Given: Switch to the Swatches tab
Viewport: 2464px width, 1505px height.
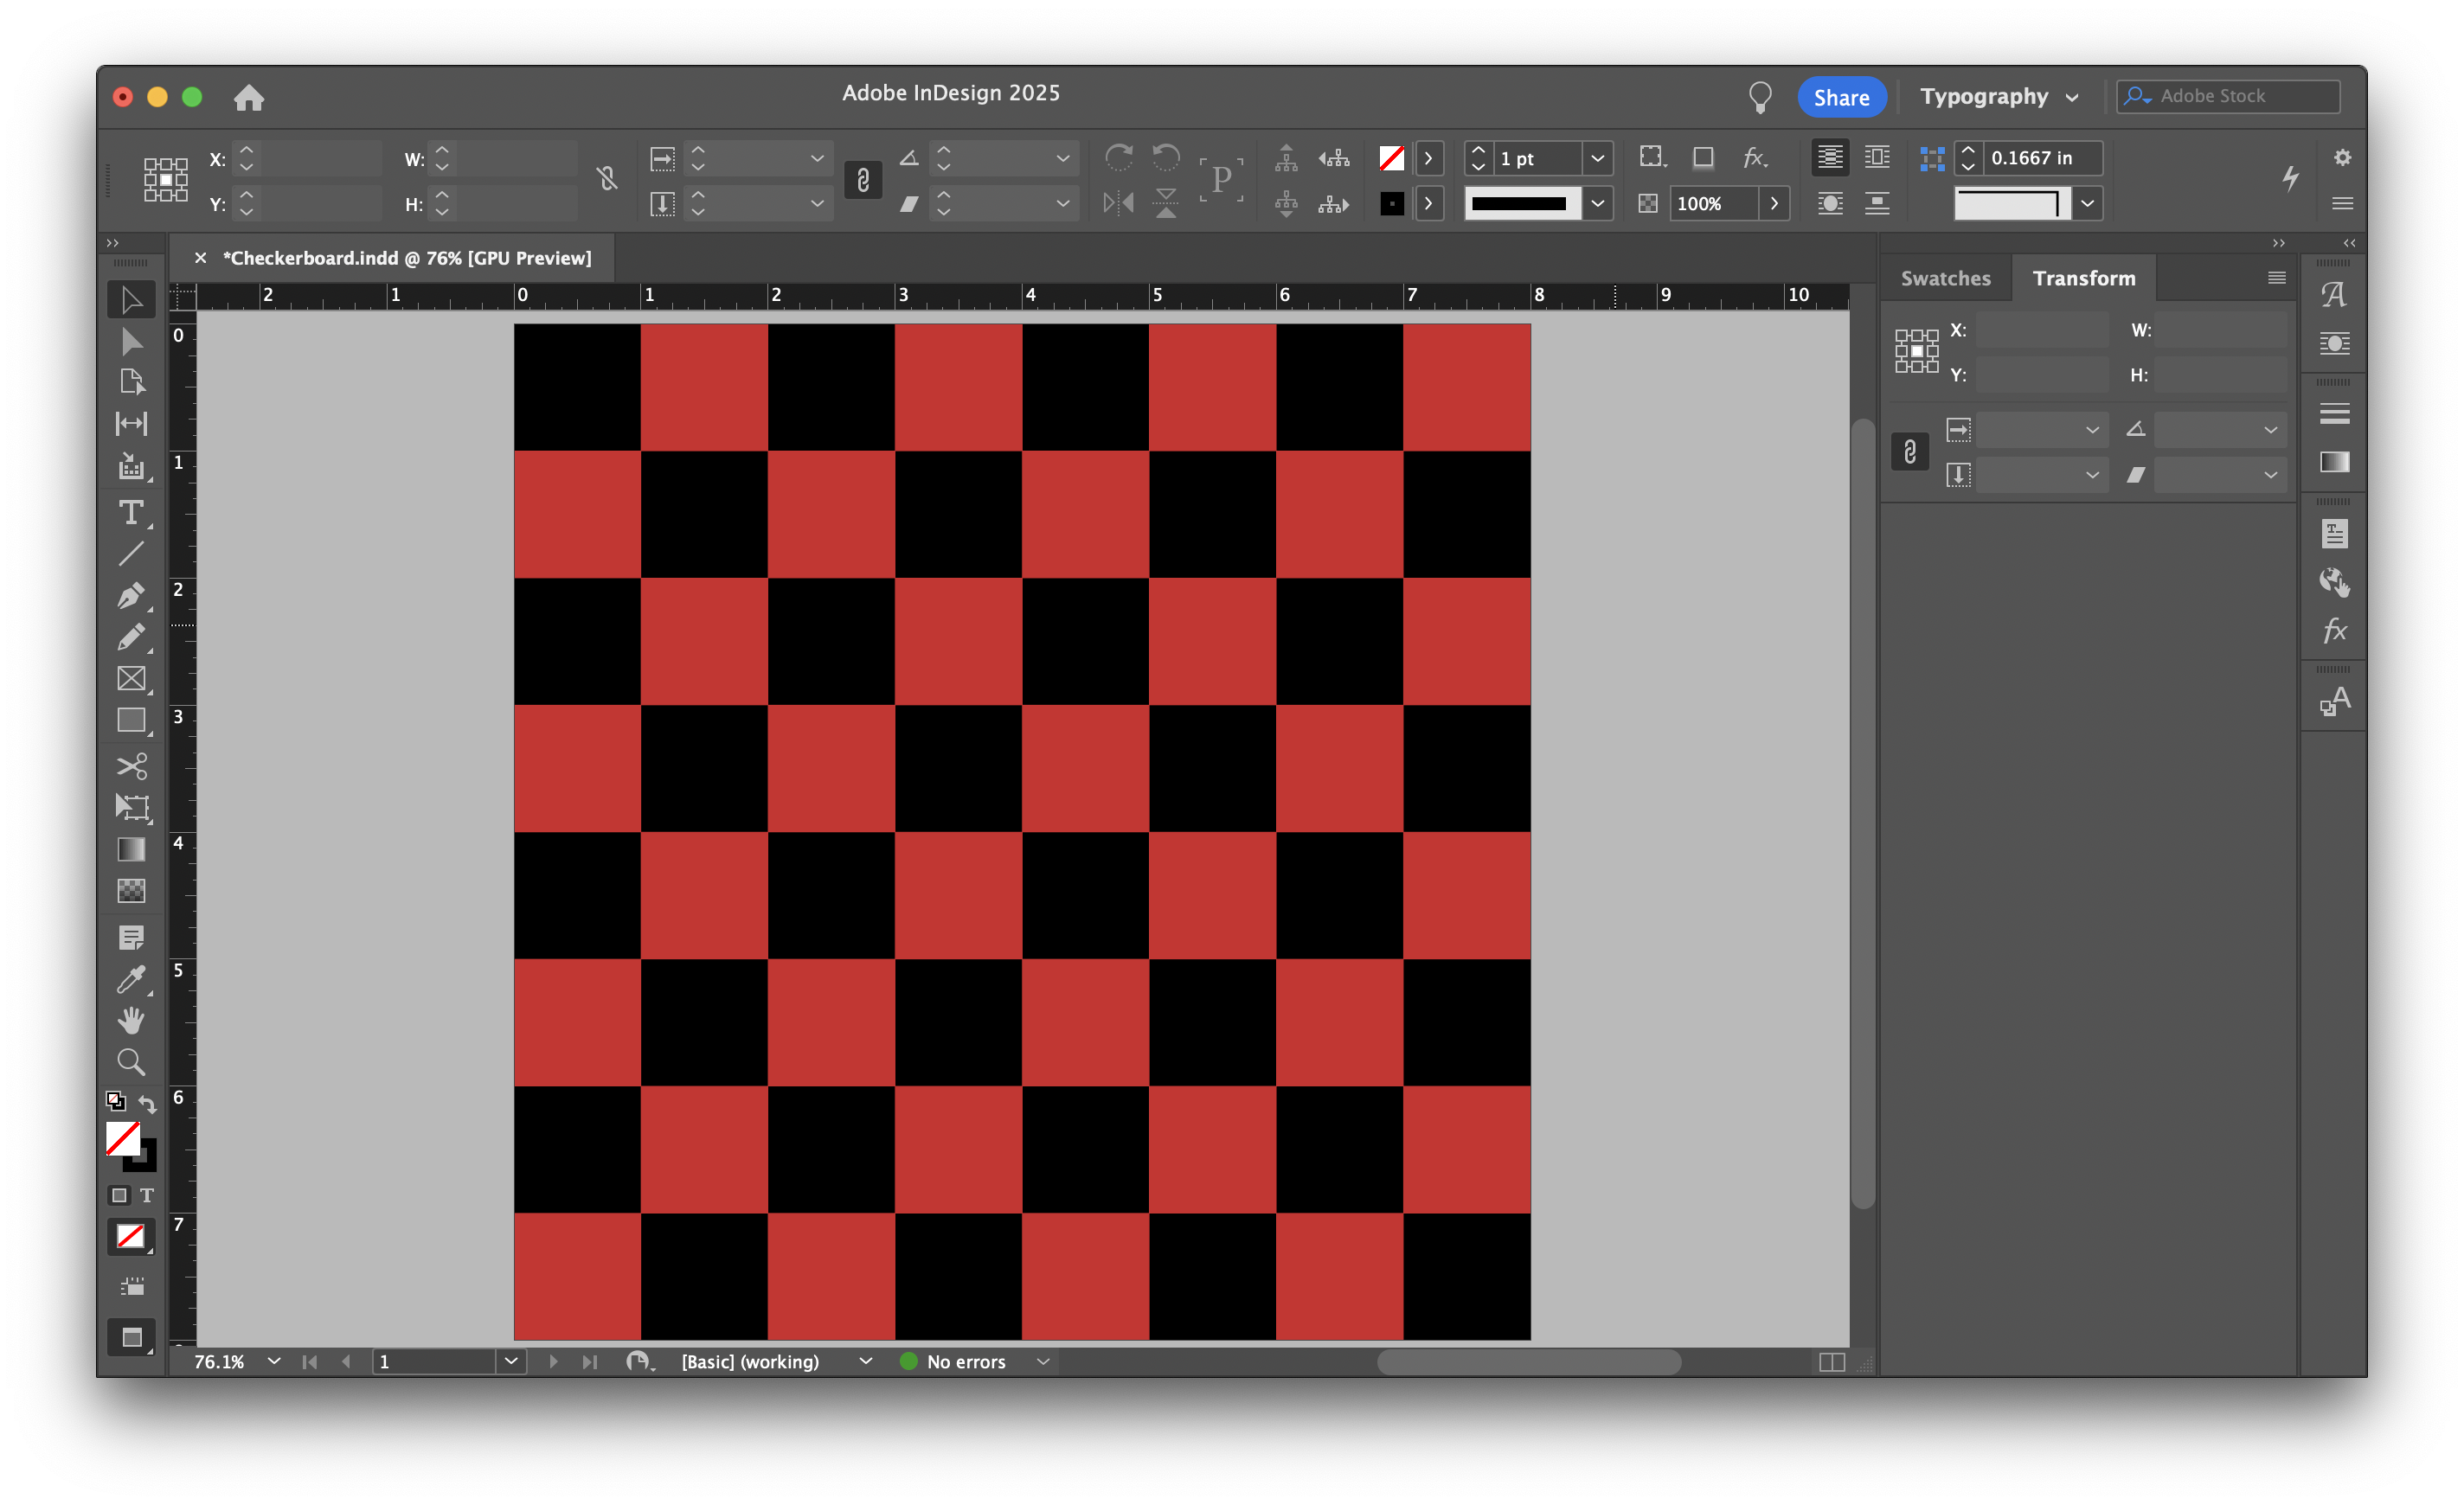Looking at the screenshot, I should pyautogui.click(x=1945, y=278).
